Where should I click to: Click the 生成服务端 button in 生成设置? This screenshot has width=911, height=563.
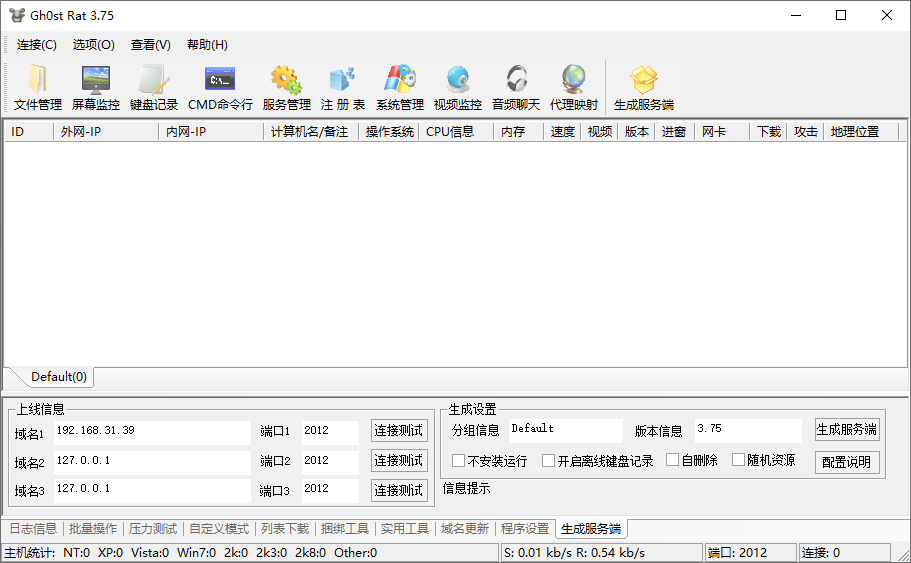point(847,430)
